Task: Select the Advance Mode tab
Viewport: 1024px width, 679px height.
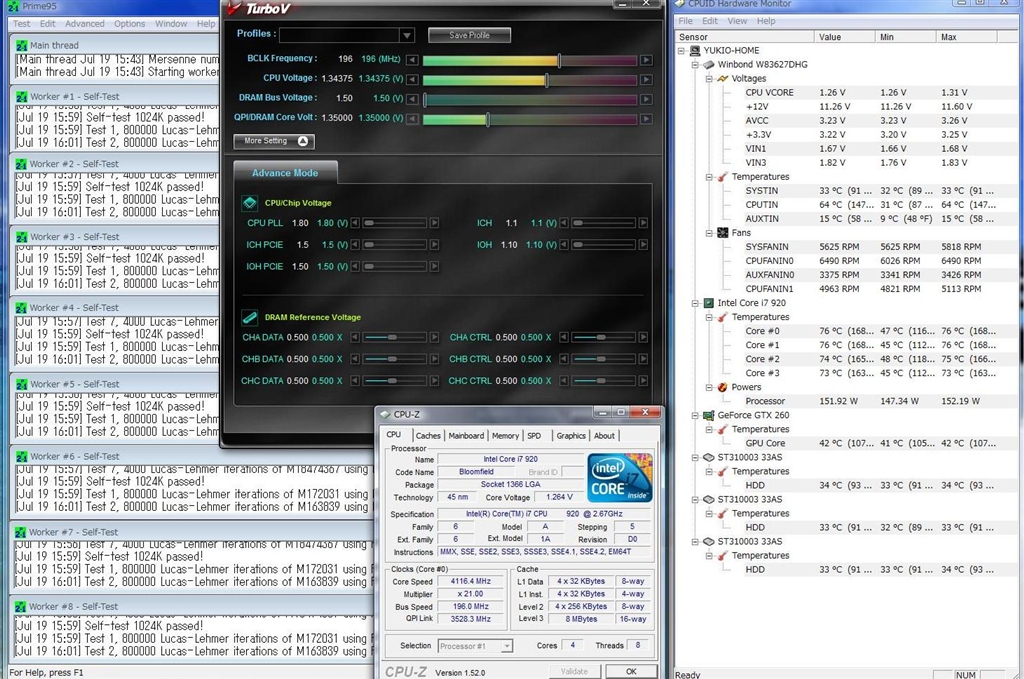Action: [x=285, y=173]
